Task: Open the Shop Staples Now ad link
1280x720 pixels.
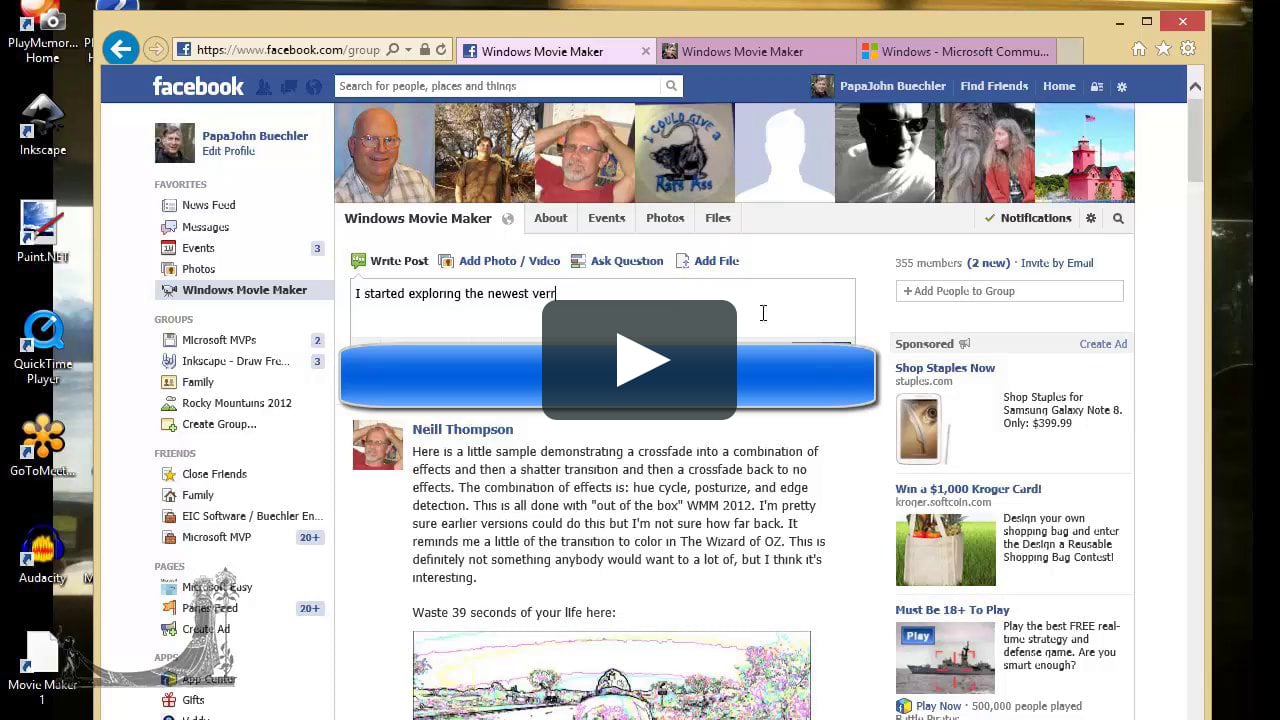Action: (x=944, y=368)
